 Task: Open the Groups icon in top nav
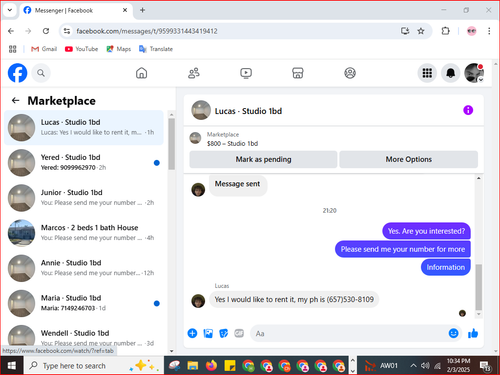tap(350, 73)
